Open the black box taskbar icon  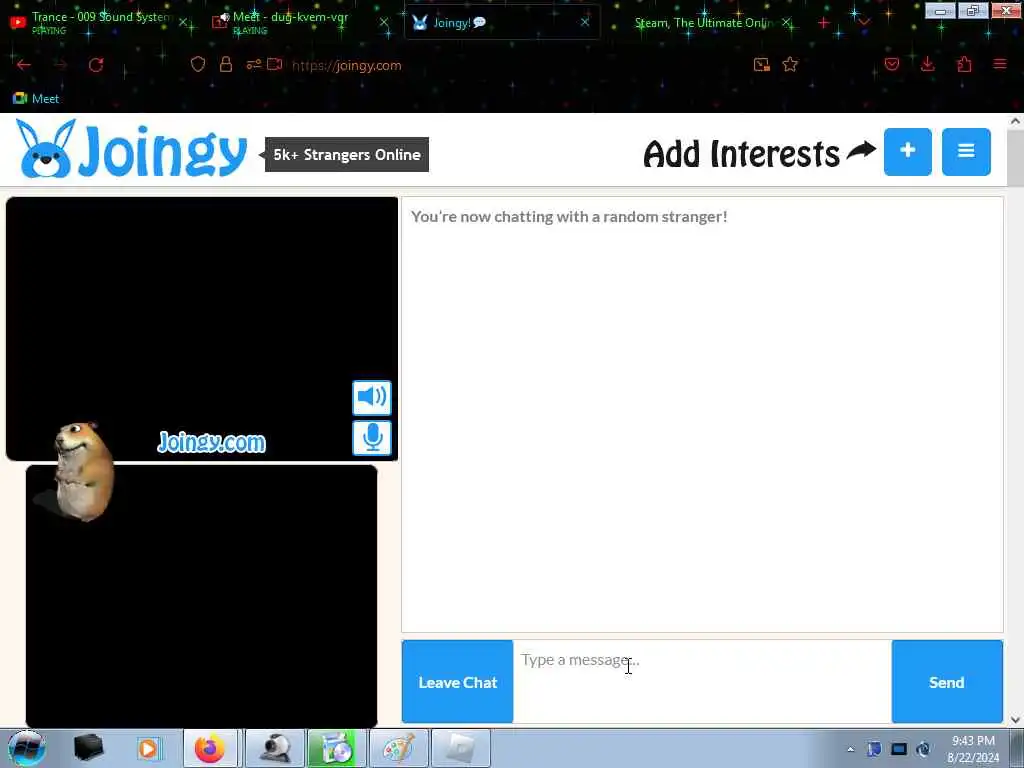(88, 748)
